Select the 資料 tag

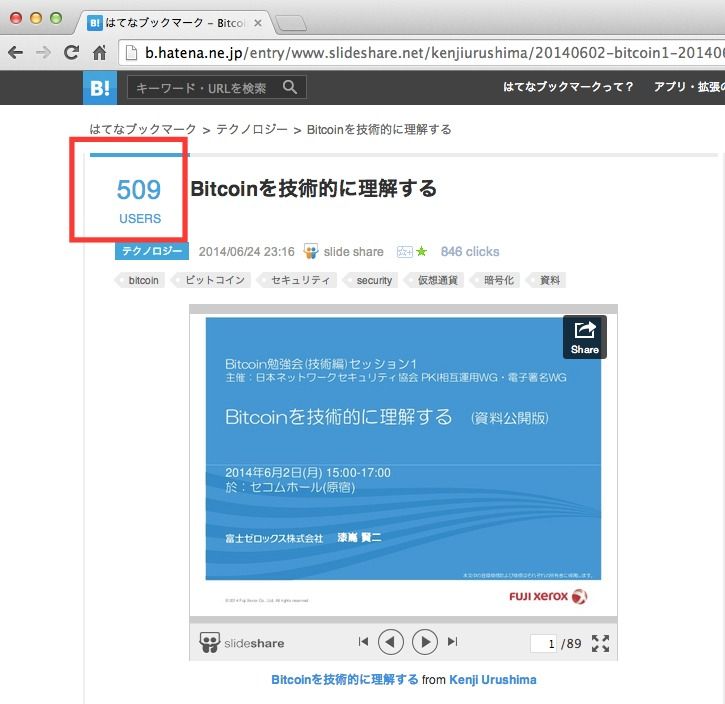(x=547, y=280)
